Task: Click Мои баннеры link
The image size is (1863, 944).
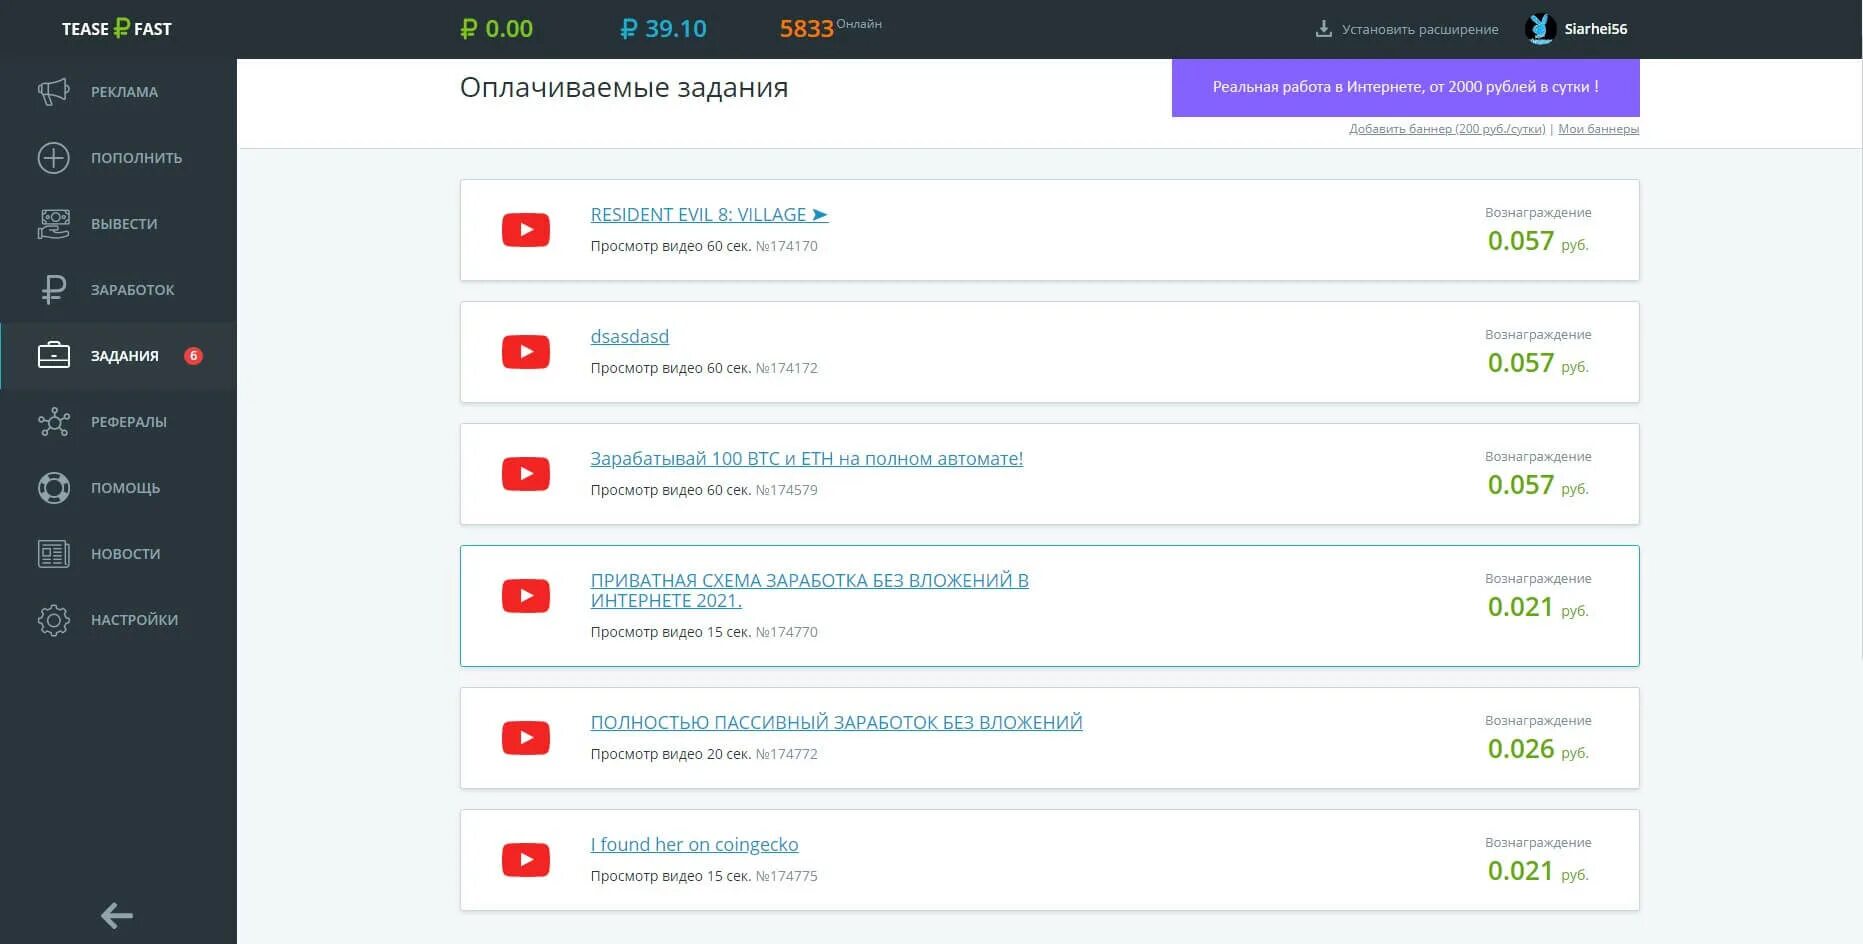Action: tap(1598, 129)
